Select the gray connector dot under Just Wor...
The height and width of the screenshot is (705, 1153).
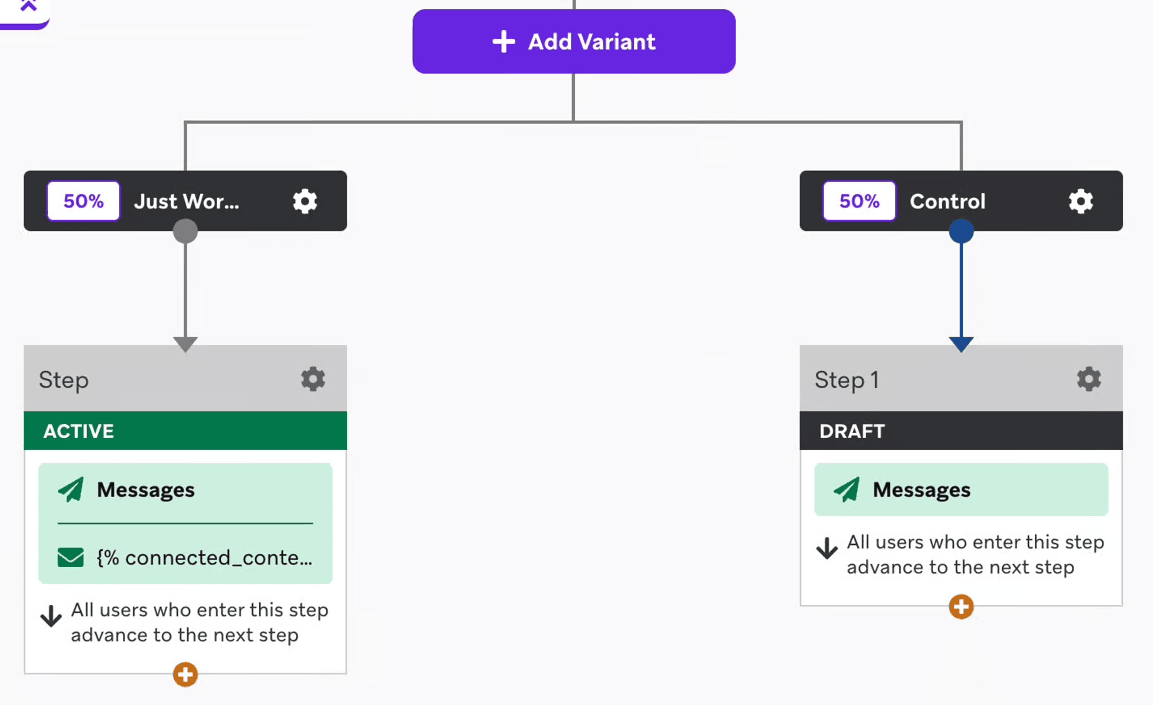coord(185,232)
